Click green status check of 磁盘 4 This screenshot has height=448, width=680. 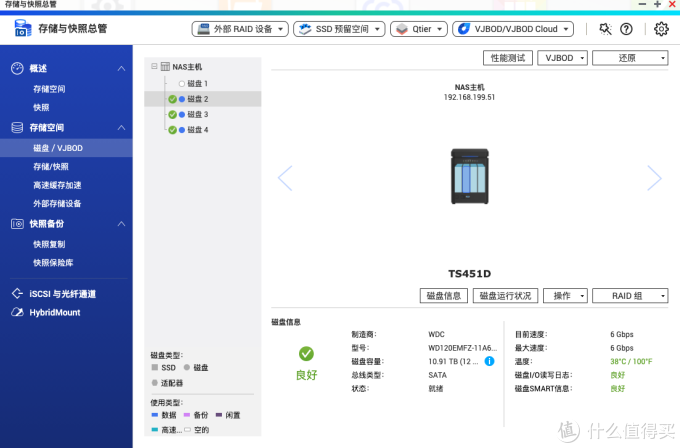click(172, 130)
